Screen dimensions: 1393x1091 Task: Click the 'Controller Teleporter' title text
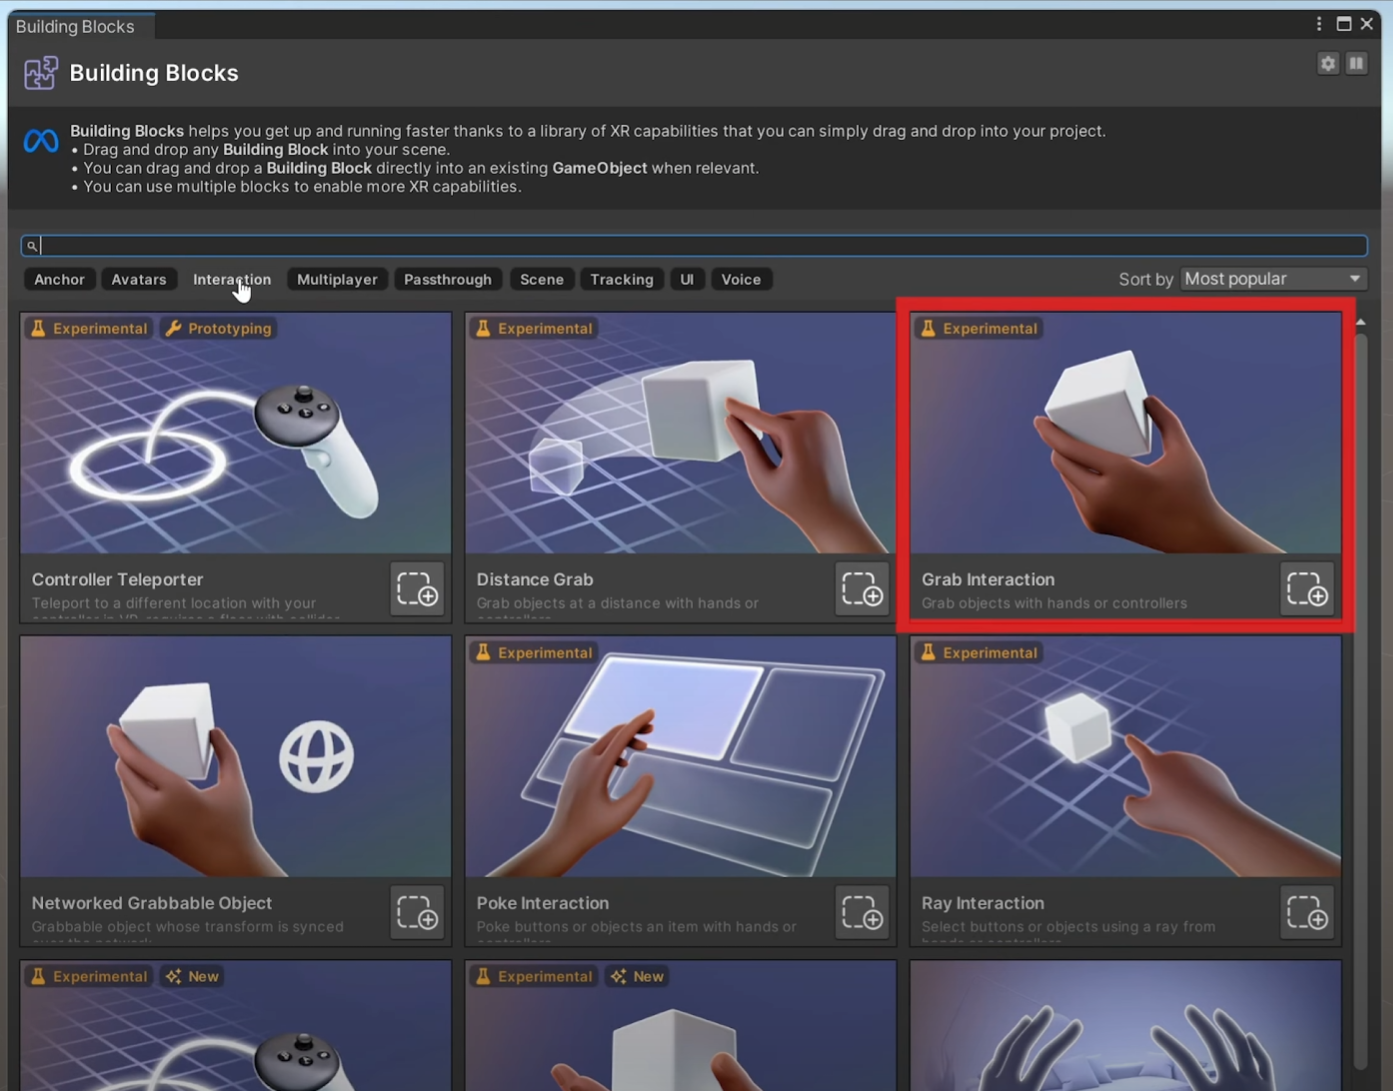point(117,579)
